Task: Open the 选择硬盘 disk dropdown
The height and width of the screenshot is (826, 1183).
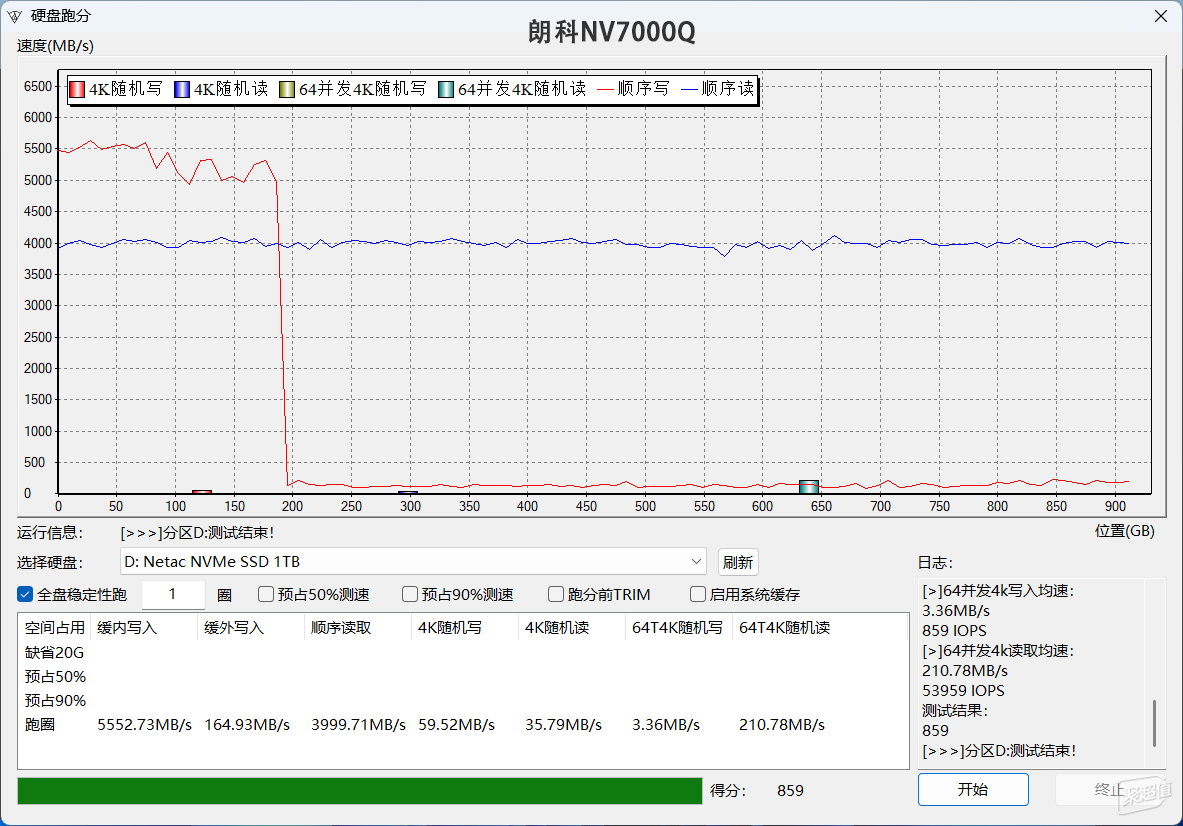Action: [413, 562]
